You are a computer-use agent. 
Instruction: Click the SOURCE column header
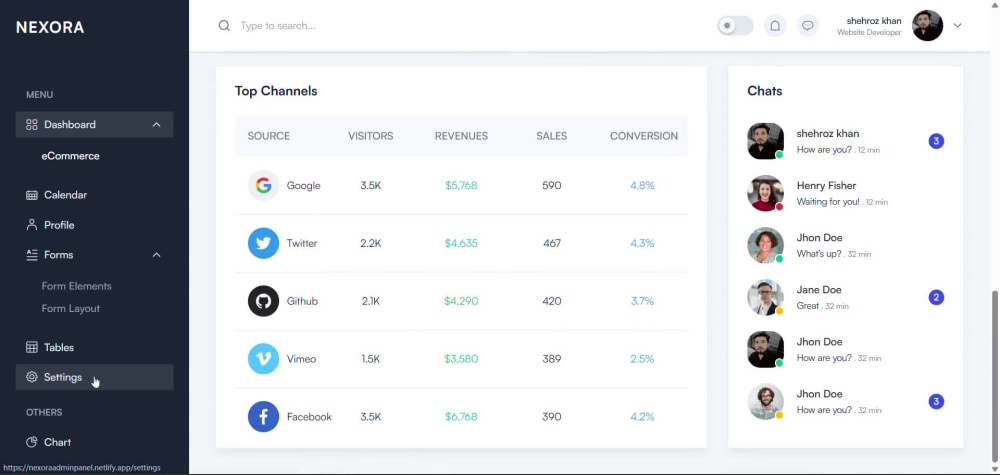click(268, 136)
